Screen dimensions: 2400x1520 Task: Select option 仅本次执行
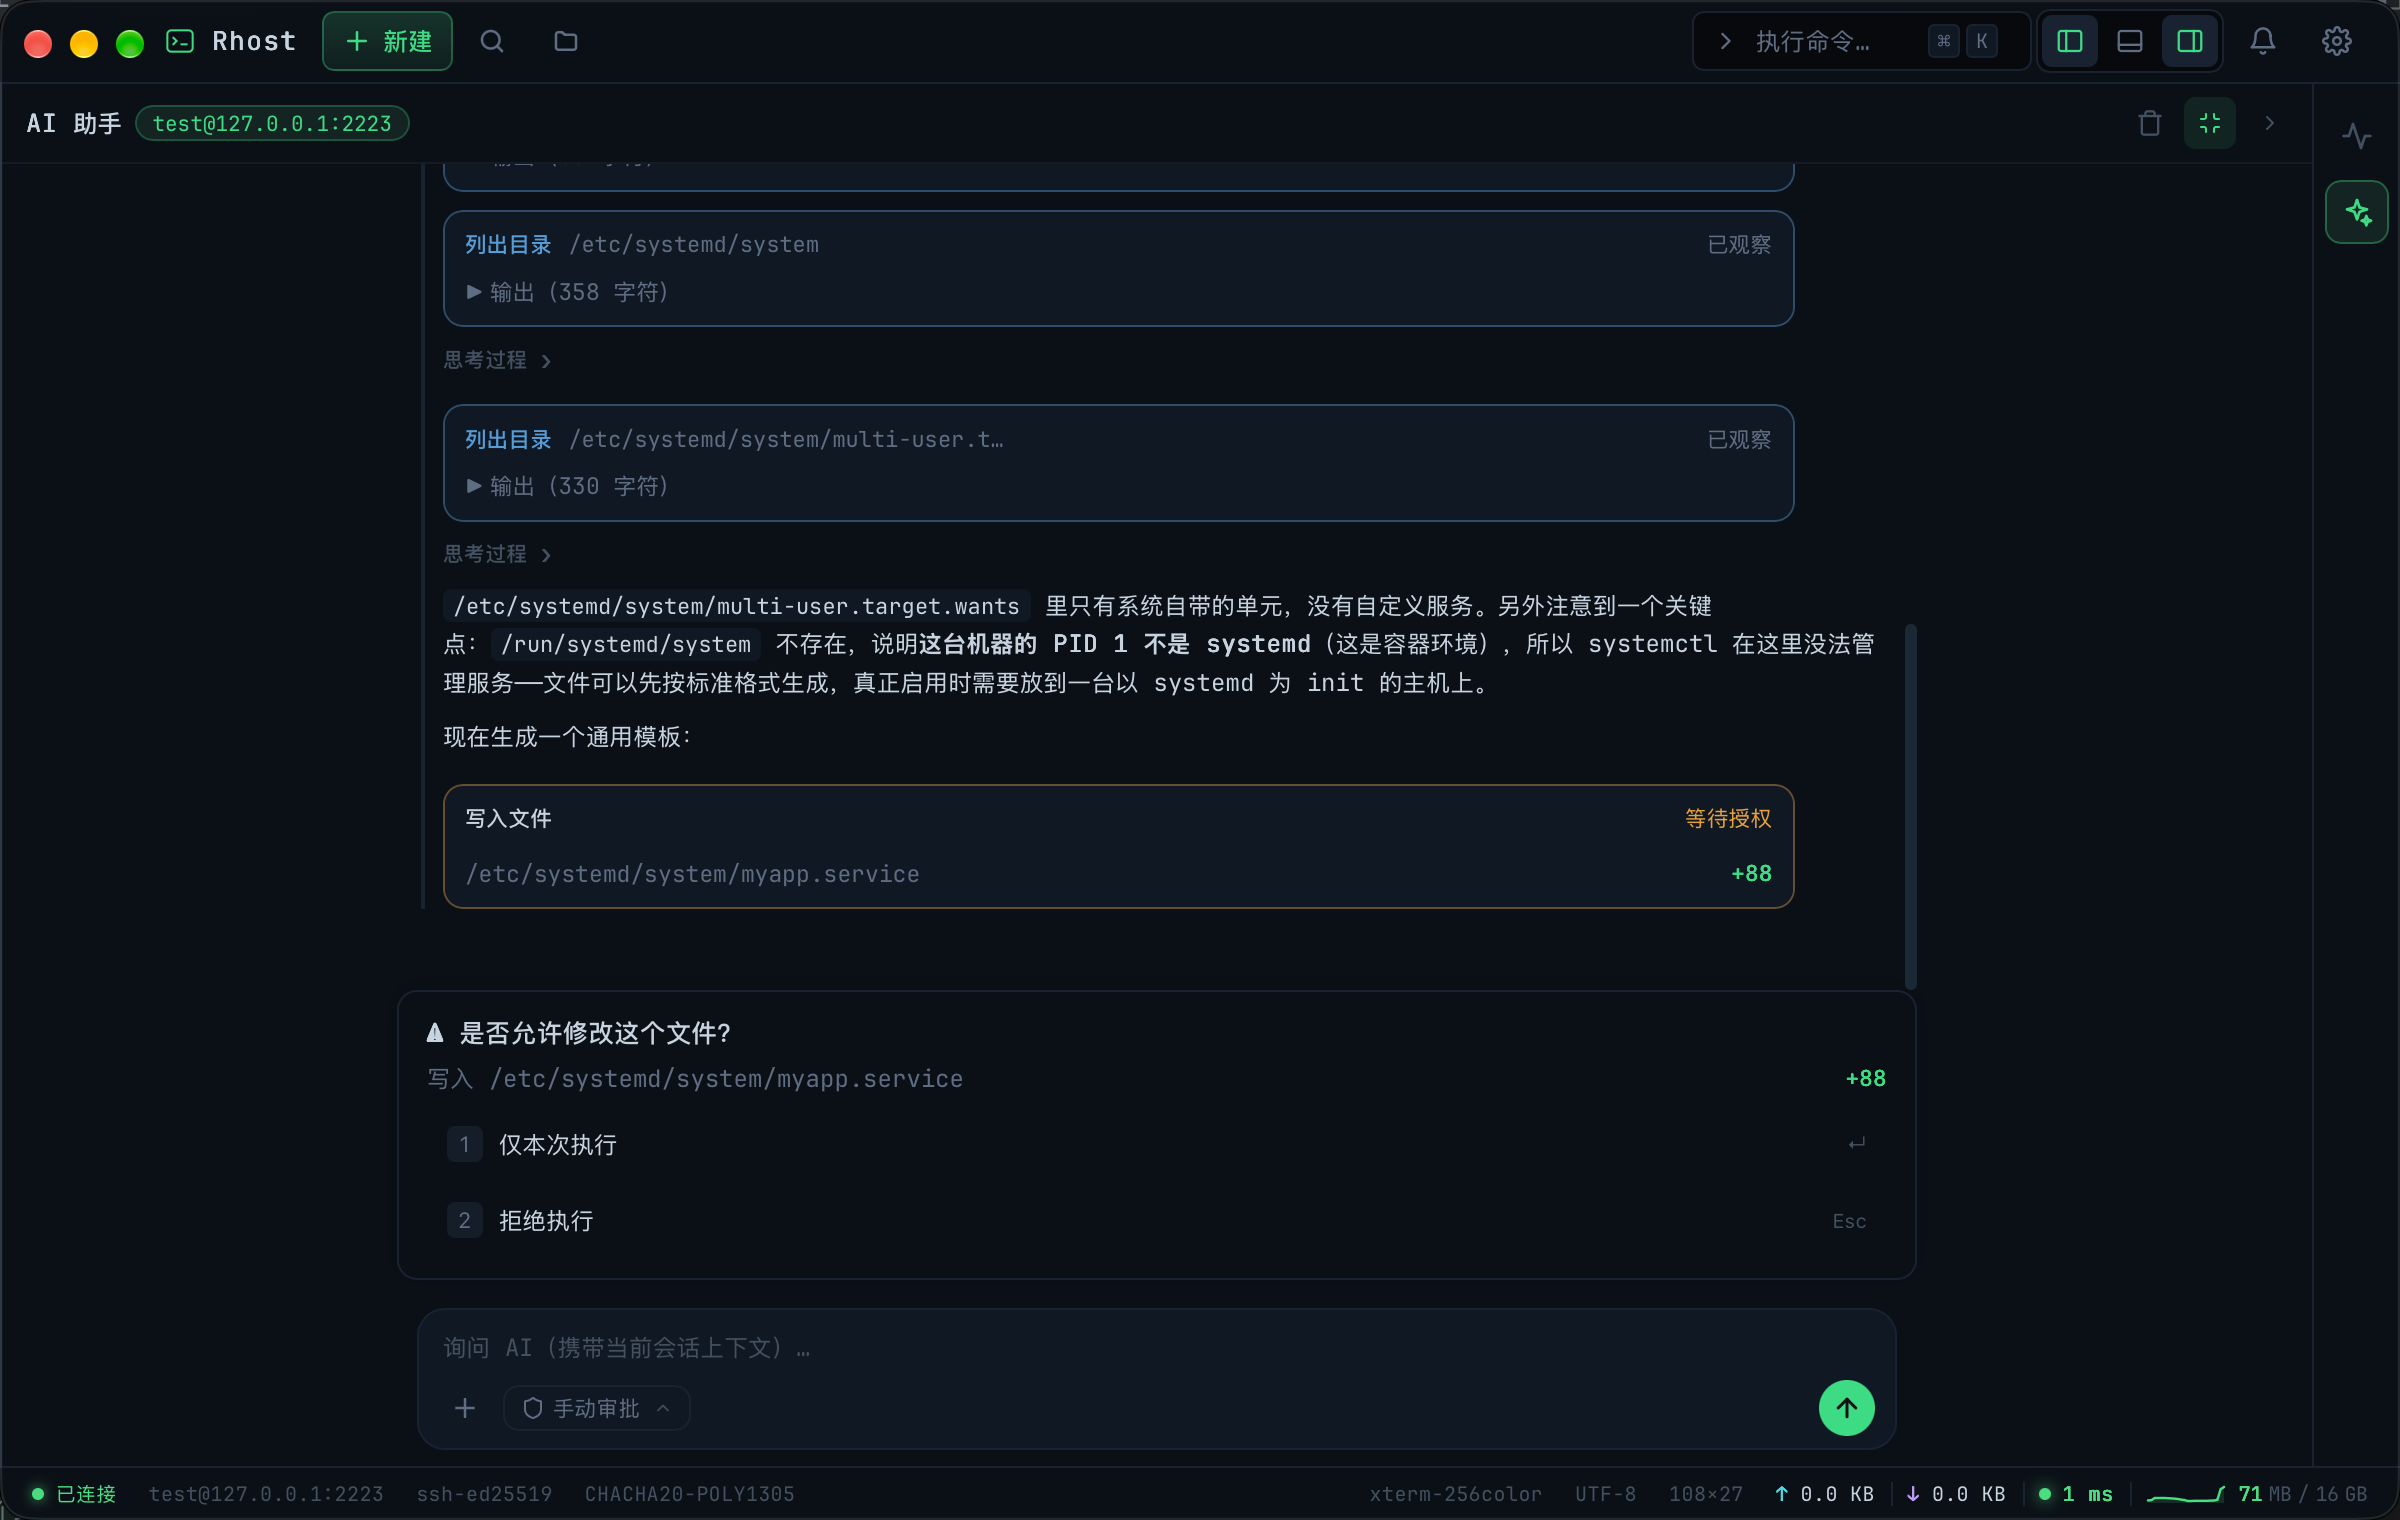[x=1156, y=1144]
